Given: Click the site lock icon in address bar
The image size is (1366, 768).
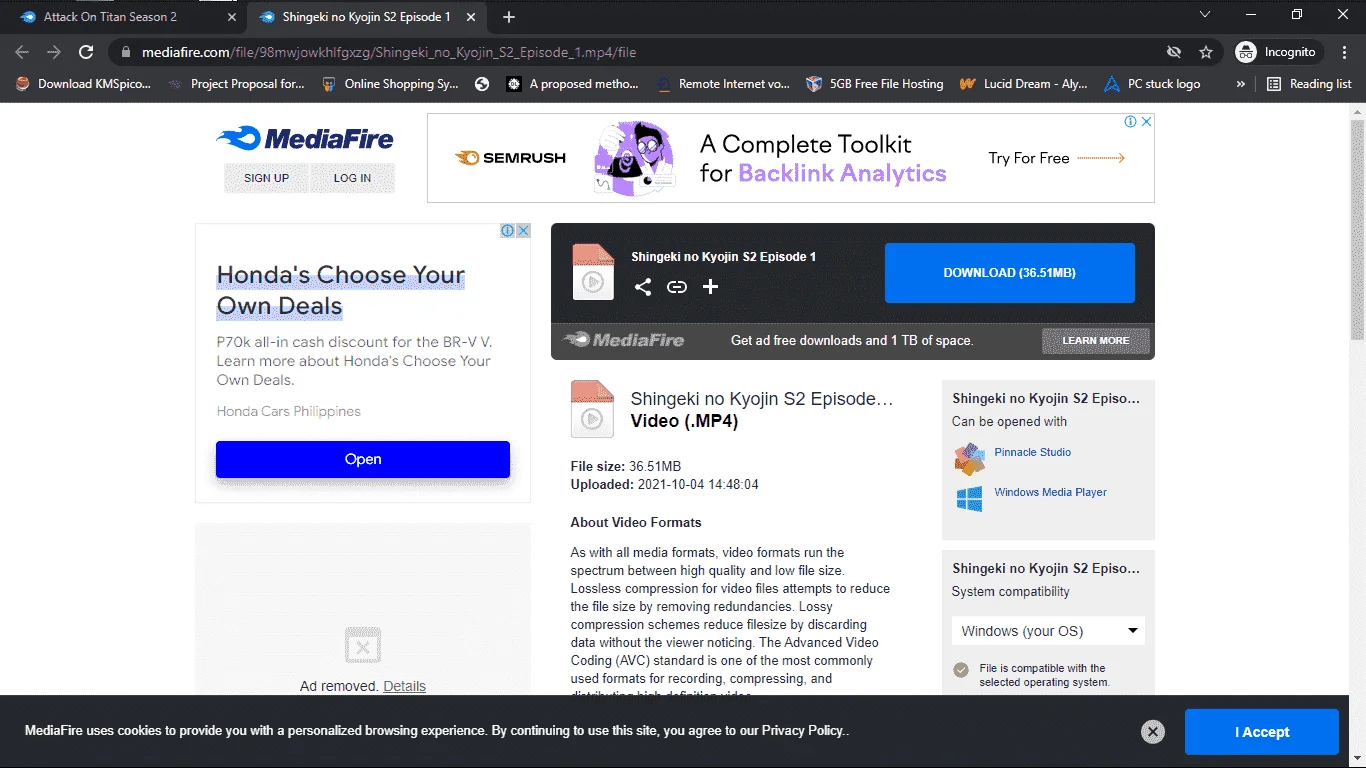Looking at the screenshot, I should click(x=126, y=52).
